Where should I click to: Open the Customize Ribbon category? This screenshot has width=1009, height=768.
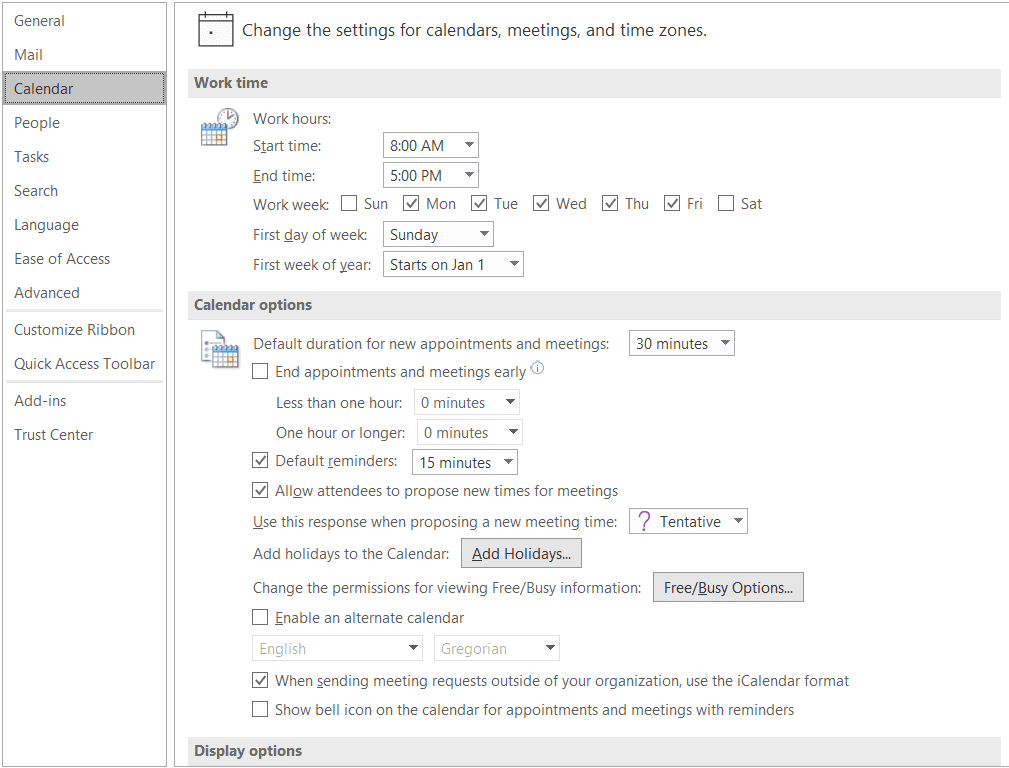pos(84,330)
